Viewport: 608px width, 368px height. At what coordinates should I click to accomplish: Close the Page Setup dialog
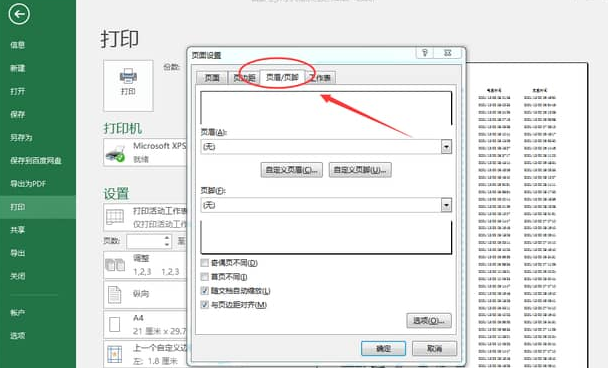(x=447, y=53)
